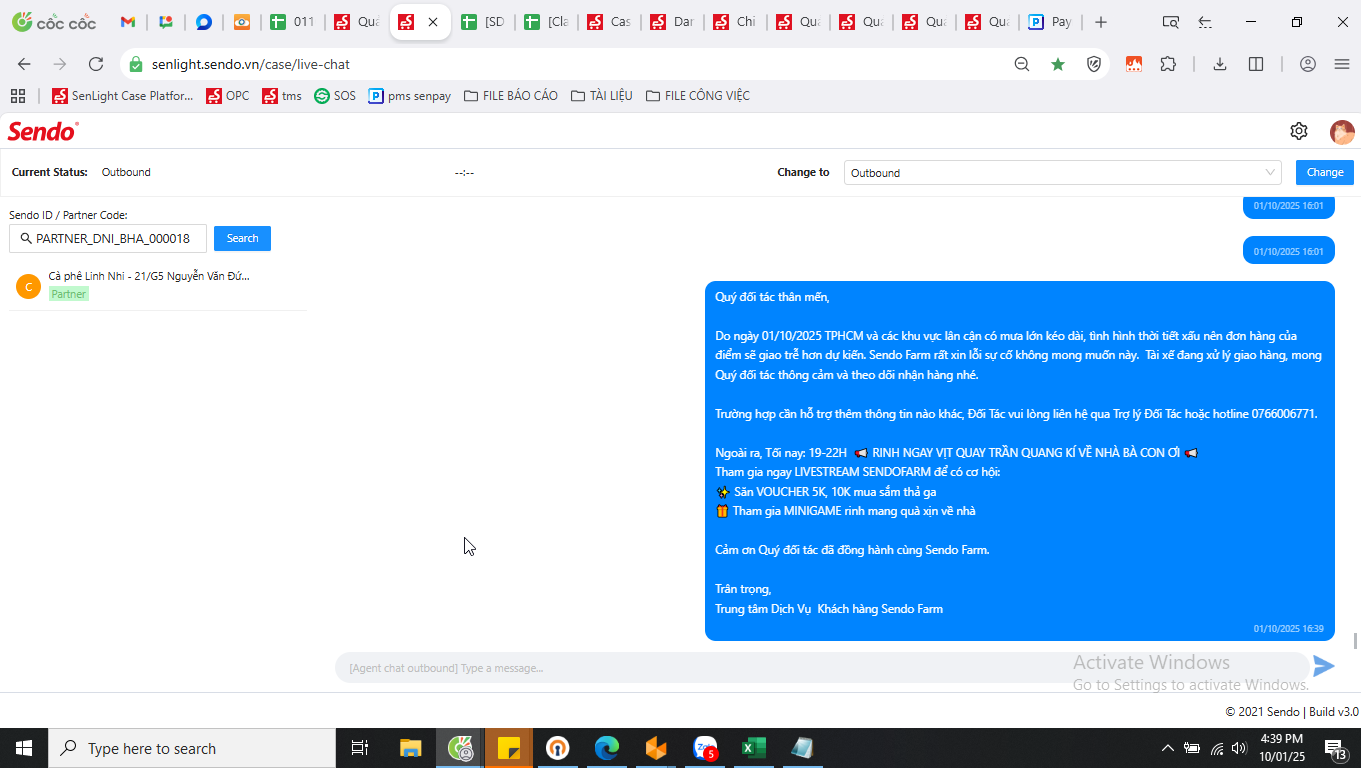Click the Sendo logo
1361x768 pixels.
tap(43, 131)
